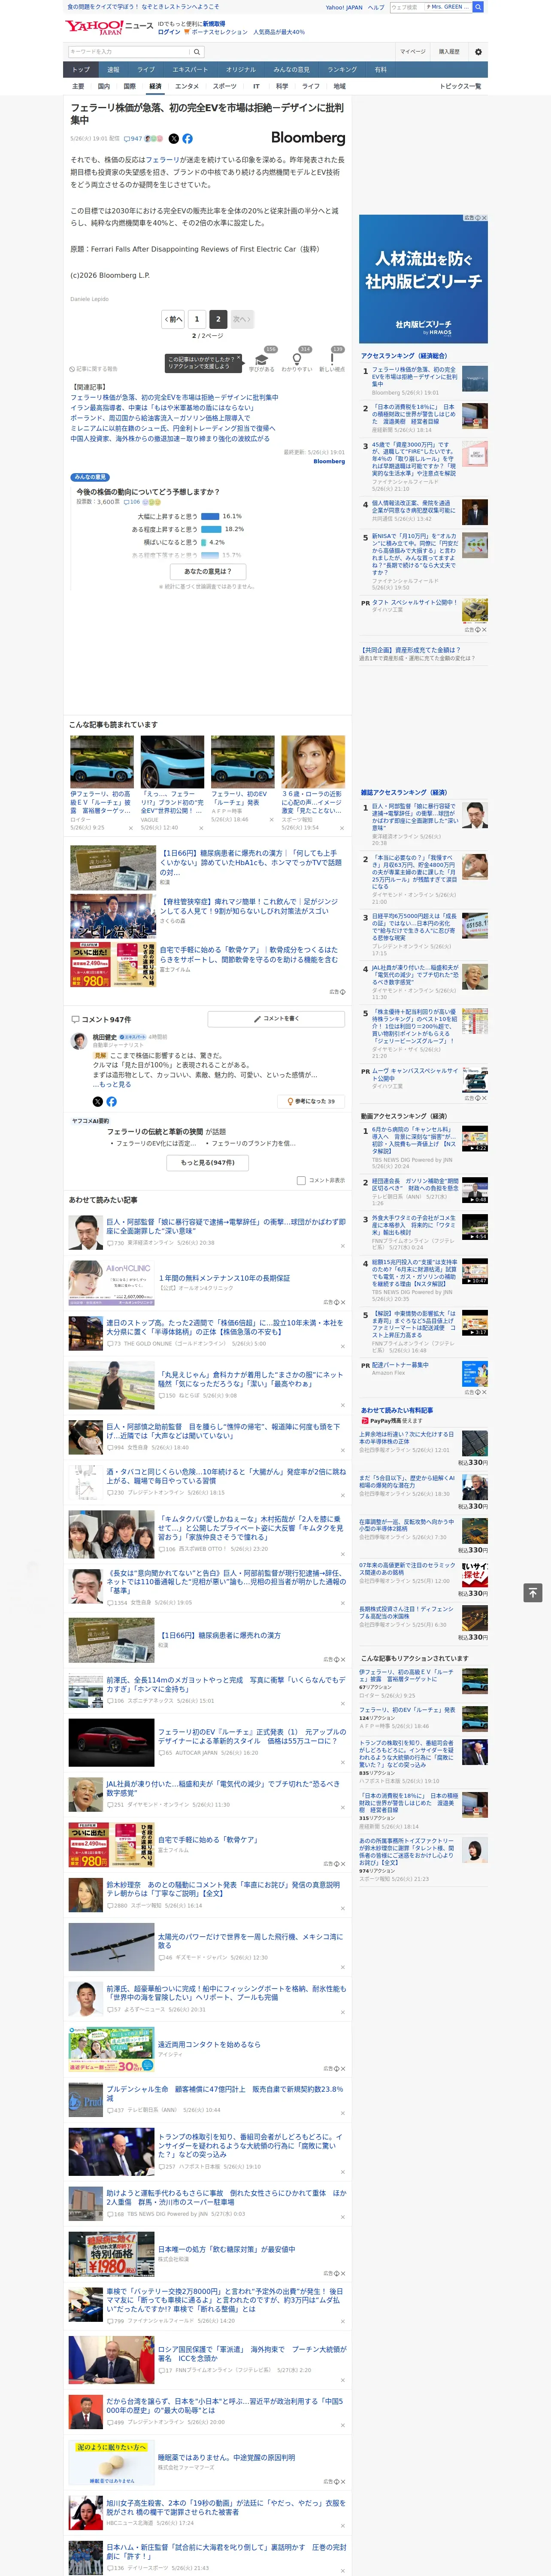
Task: Click the blue web search button
Action: (478, 7)
